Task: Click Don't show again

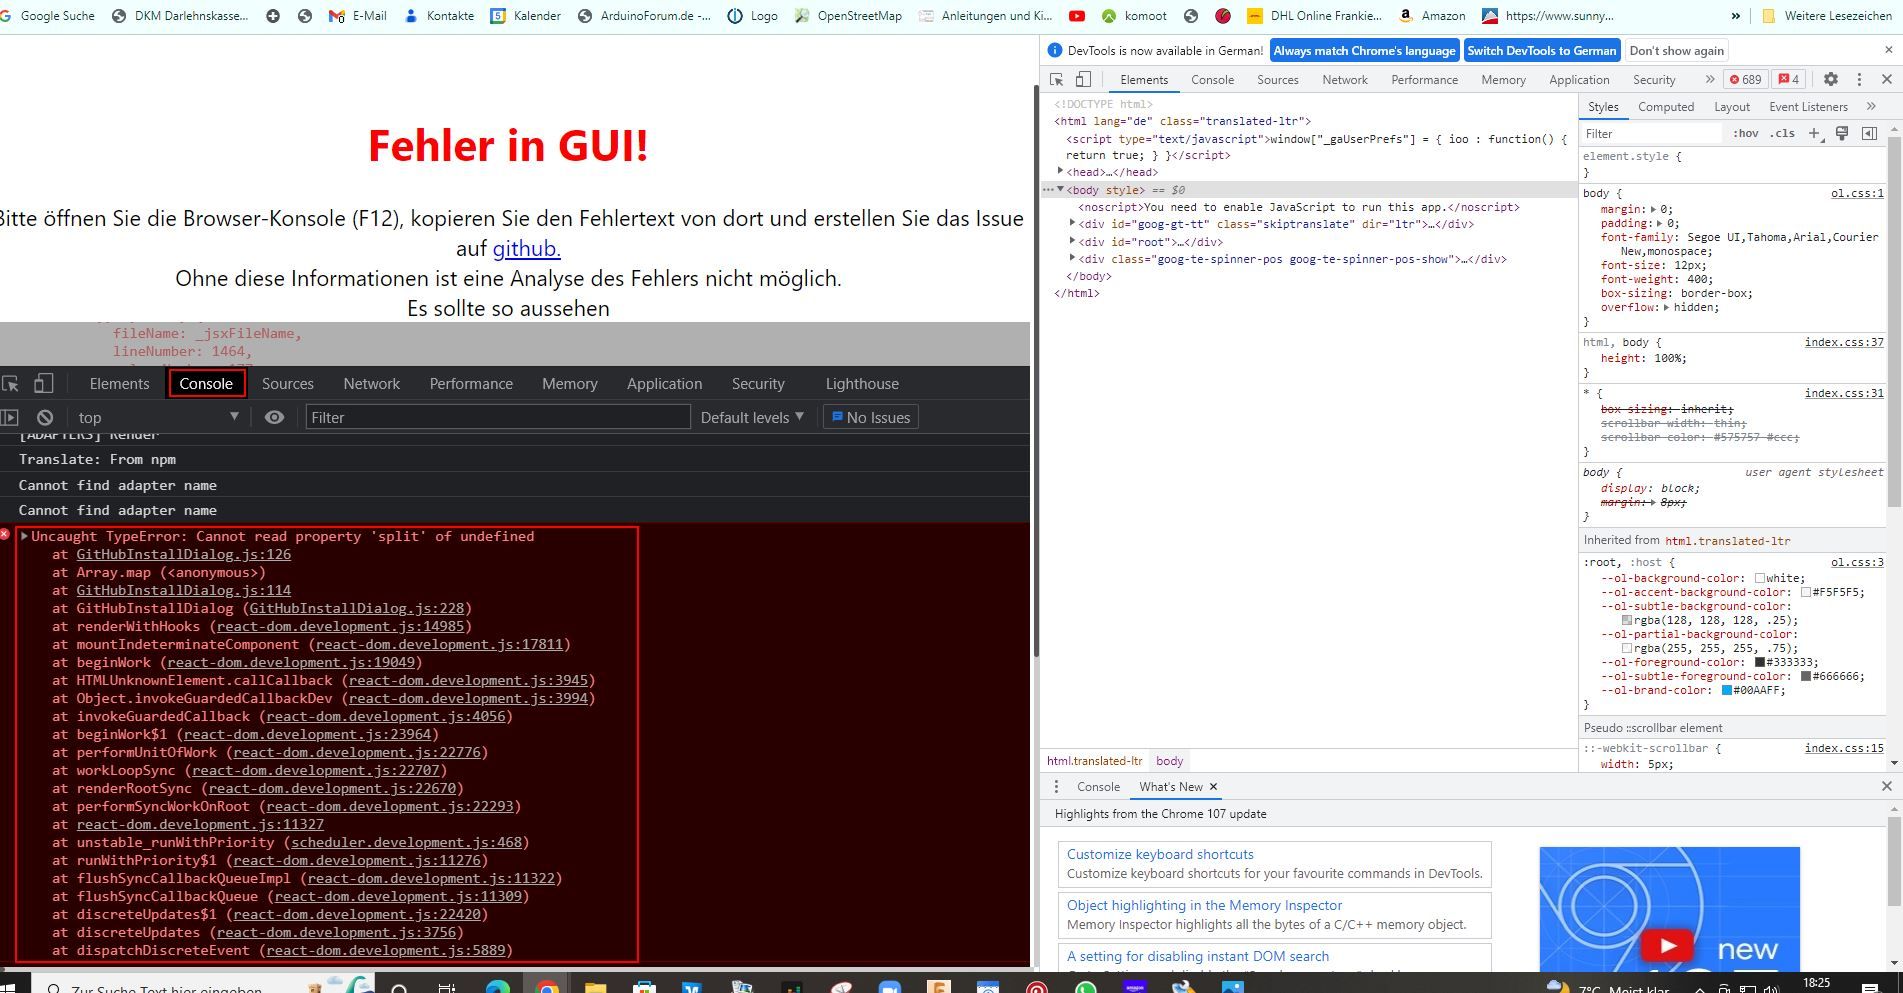Action: (1676, 51)
